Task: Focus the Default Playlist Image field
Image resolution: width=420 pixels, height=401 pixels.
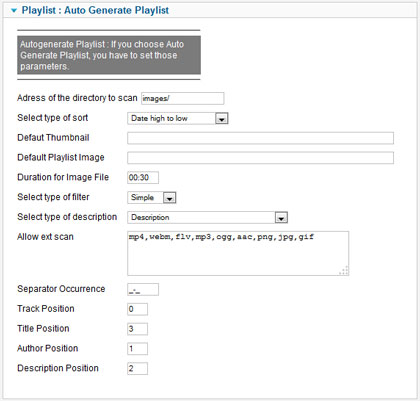Action: click(260, 158)
